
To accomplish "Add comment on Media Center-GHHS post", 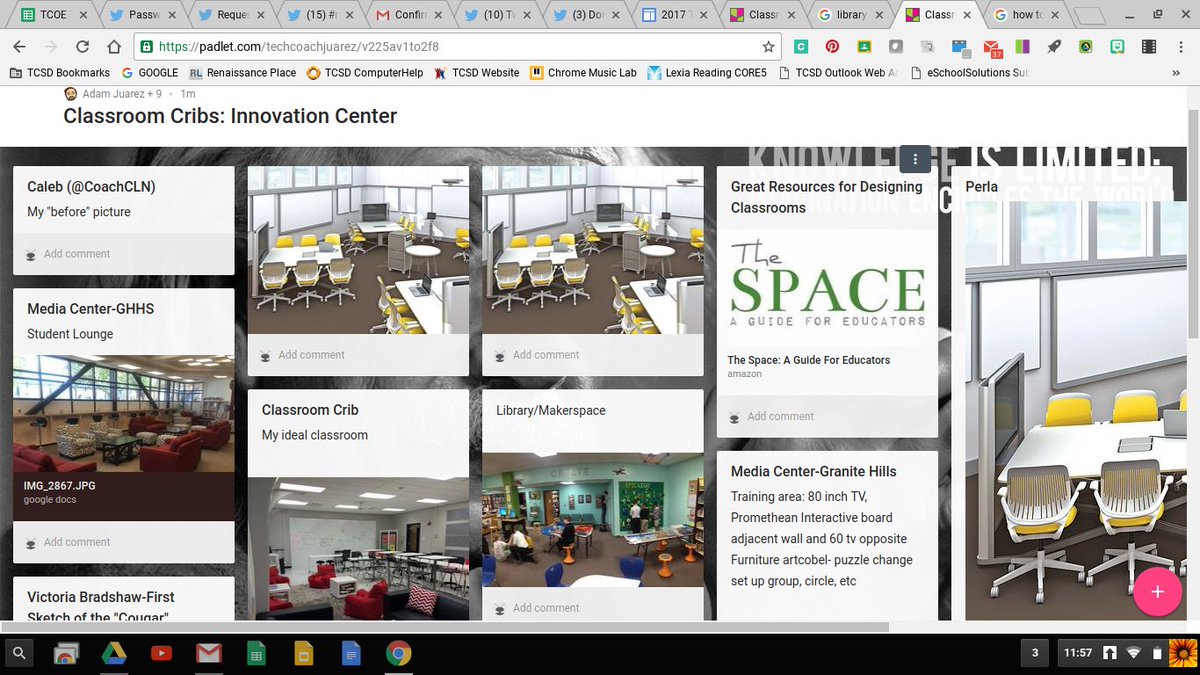I will (77, 542).
